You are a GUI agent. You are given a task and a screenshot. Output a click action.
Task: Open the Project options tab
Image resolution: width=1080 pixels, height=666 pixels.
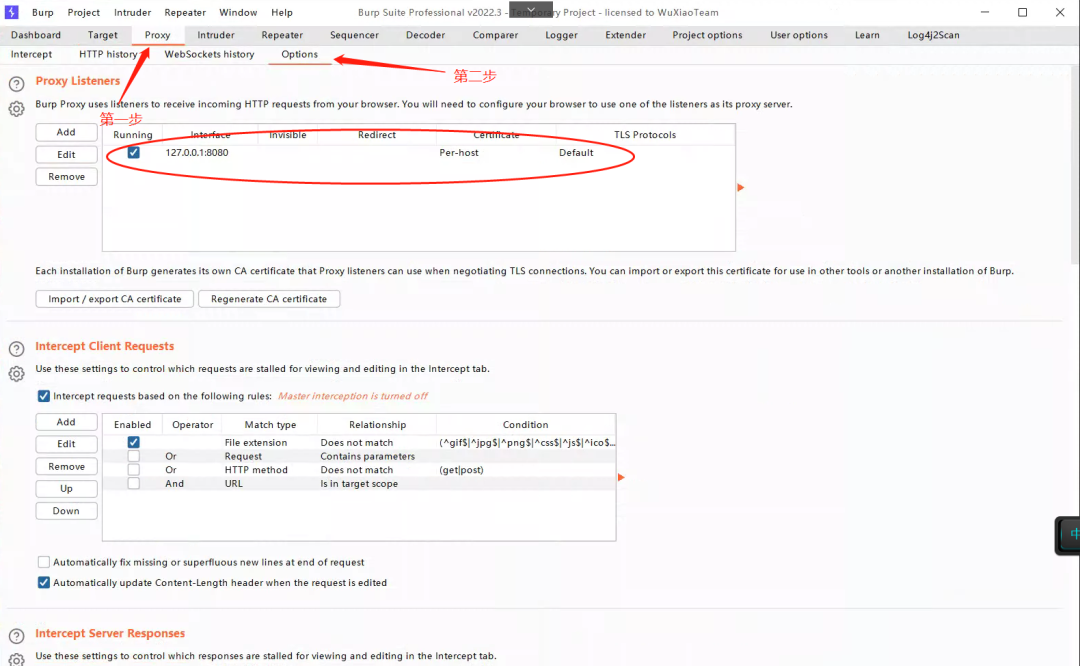[x=707, y=35]
